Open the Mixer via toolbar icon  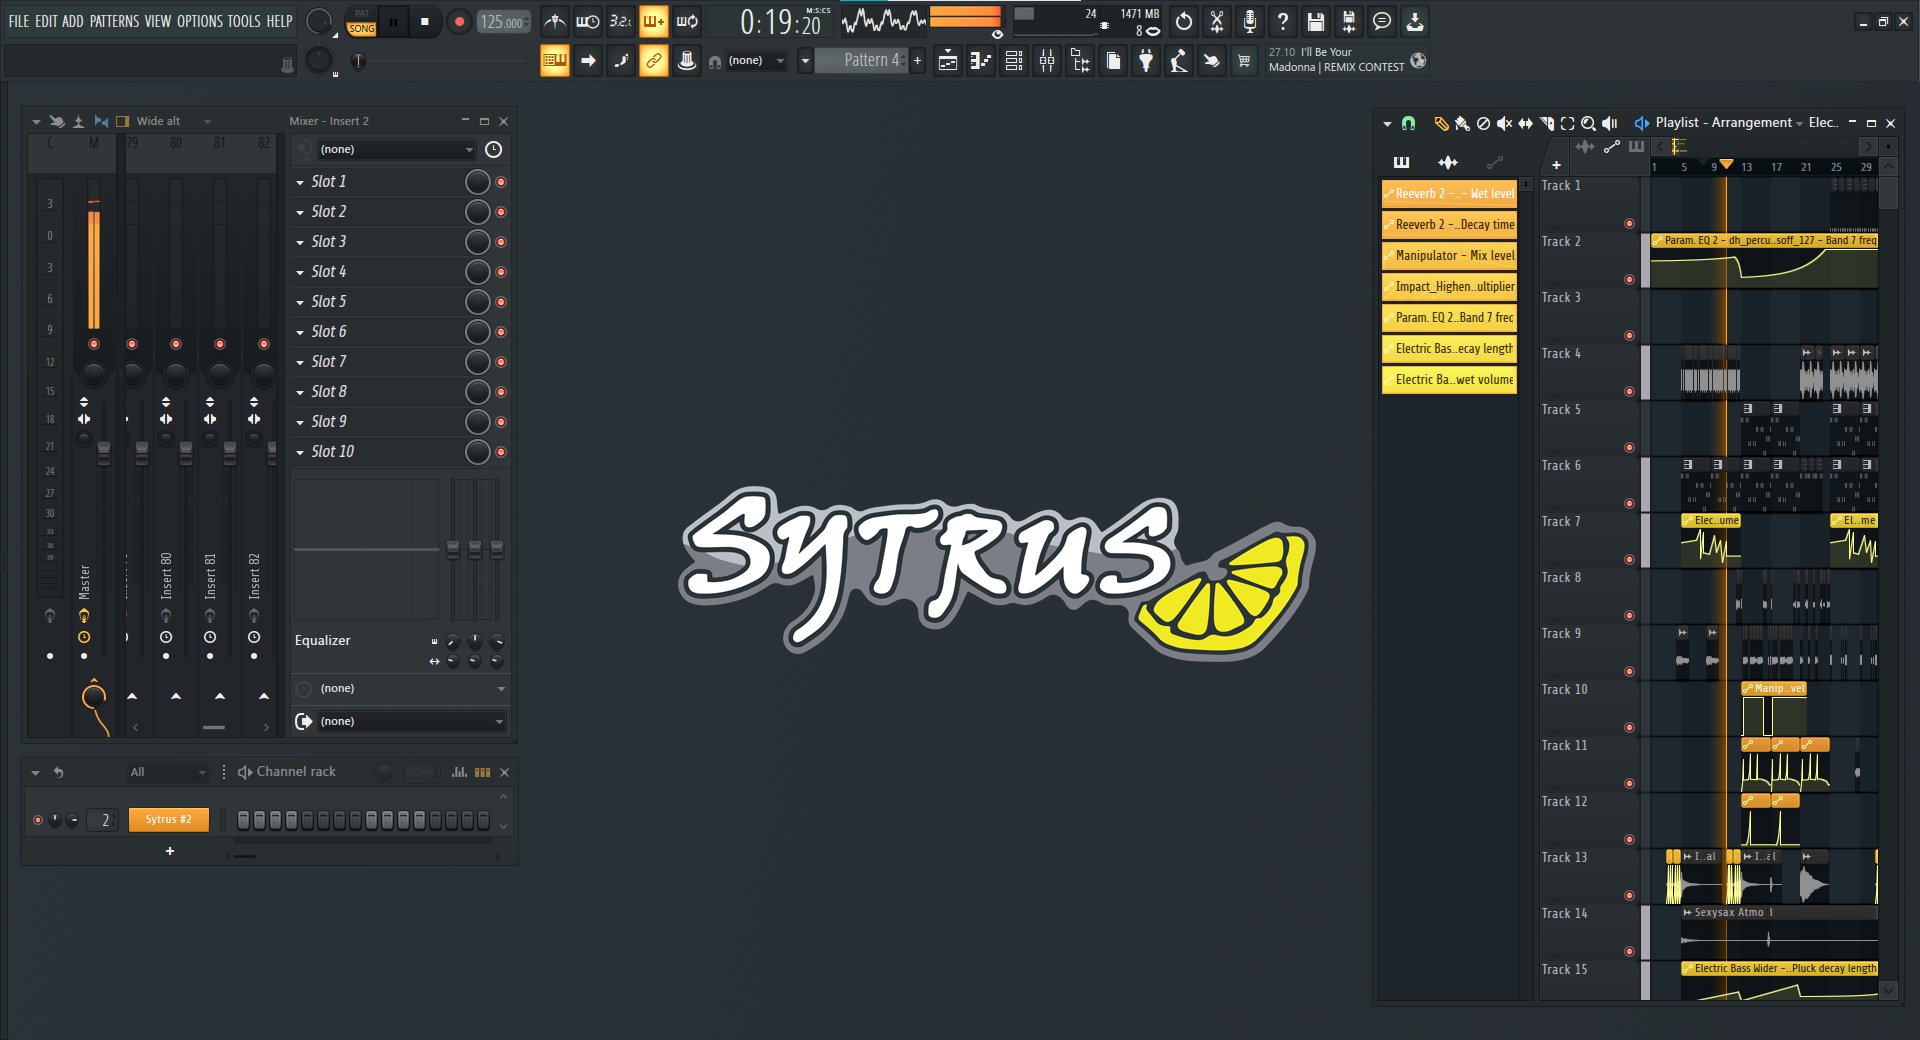pos(1047,61)
